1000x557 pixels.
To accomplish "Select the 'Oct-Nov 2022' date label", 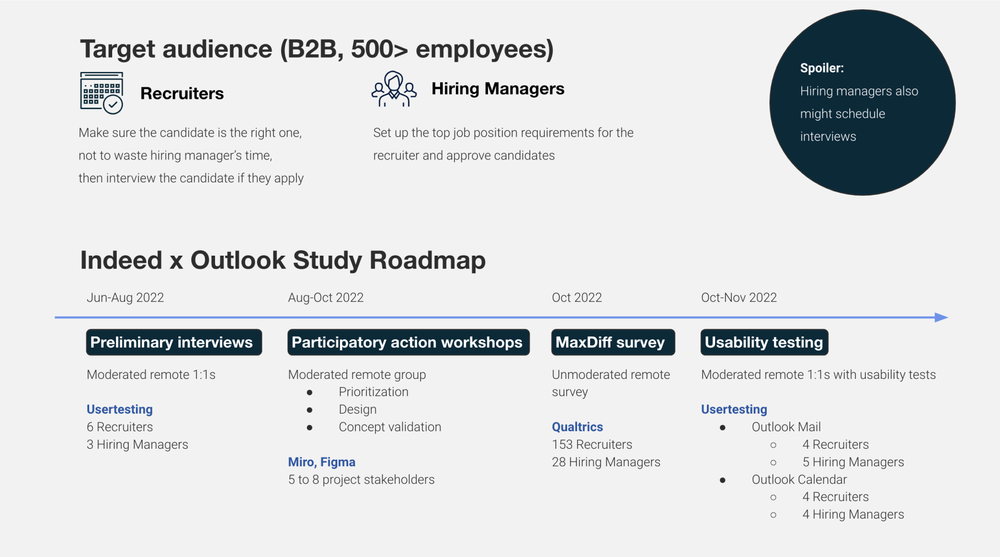I will 739,297.
